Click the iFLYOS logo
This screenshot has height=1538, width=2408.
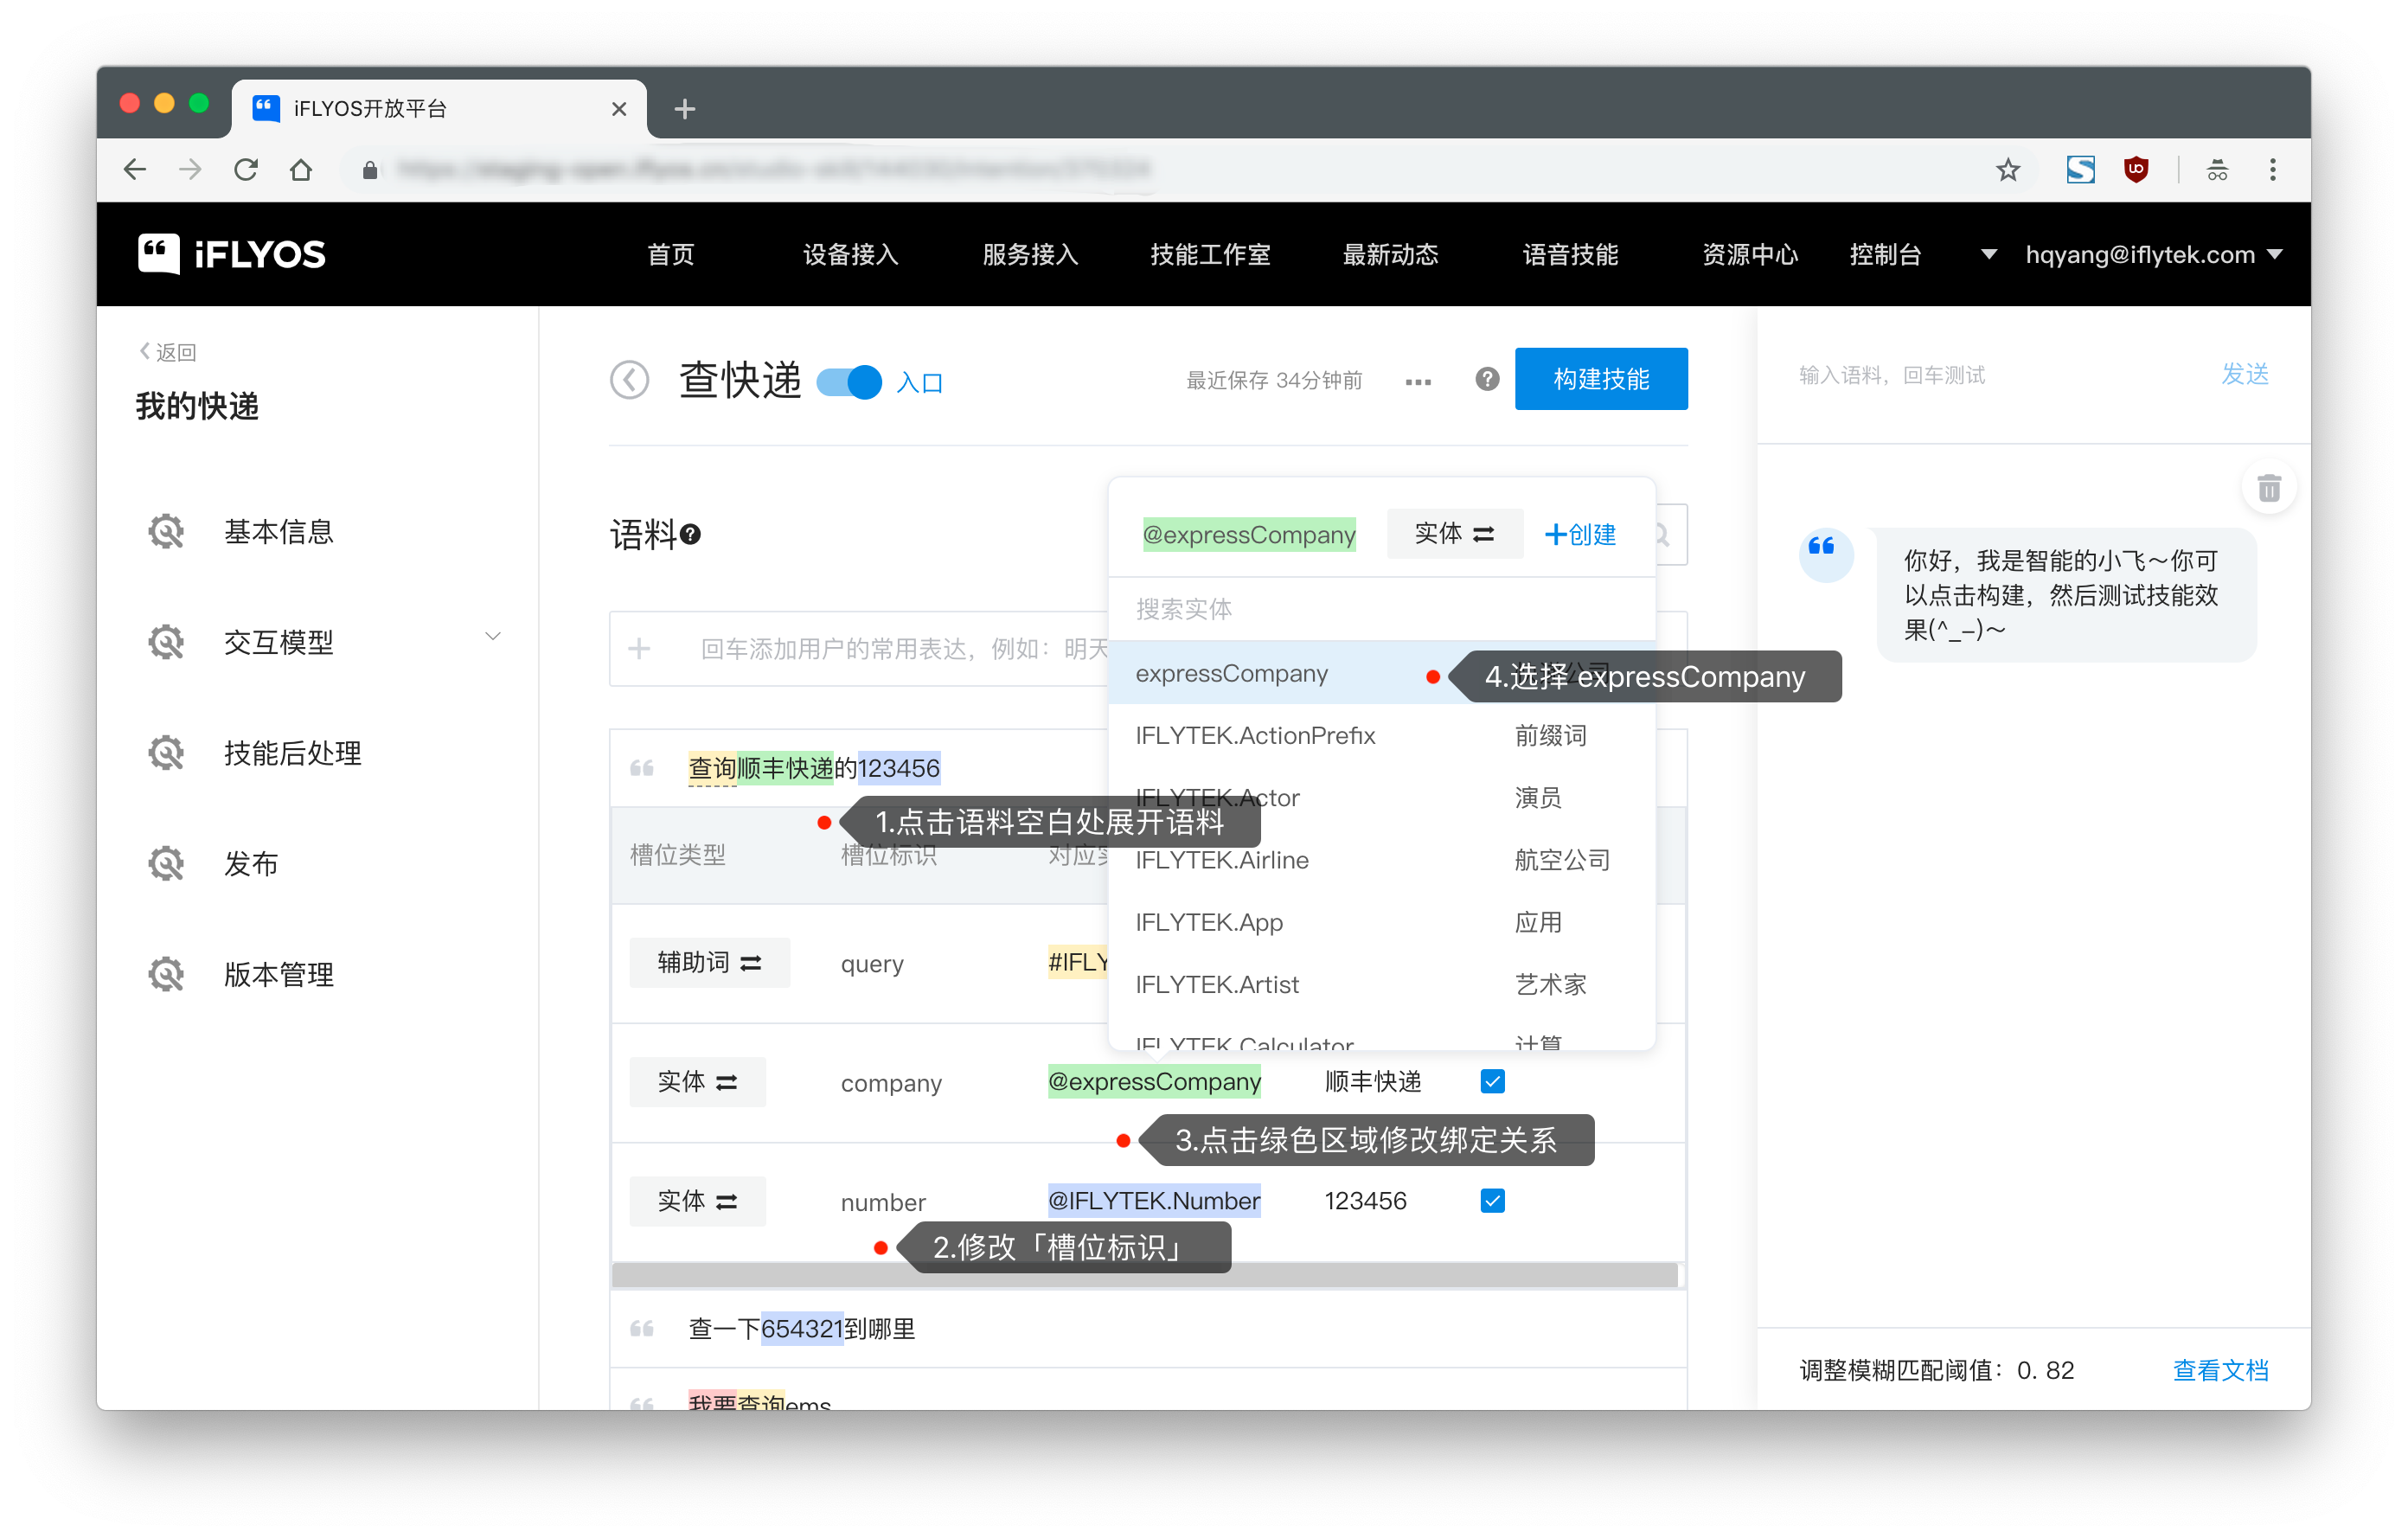click(232, 254)
